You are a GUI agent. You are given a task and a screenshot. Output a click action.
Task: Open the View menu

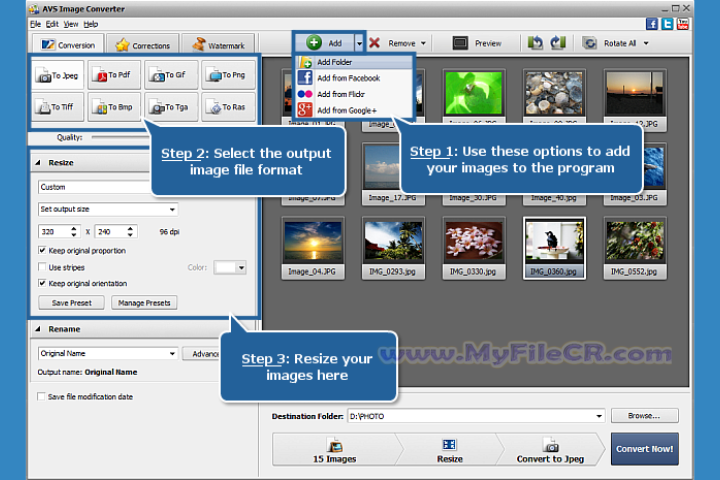[x=71, y=24]
